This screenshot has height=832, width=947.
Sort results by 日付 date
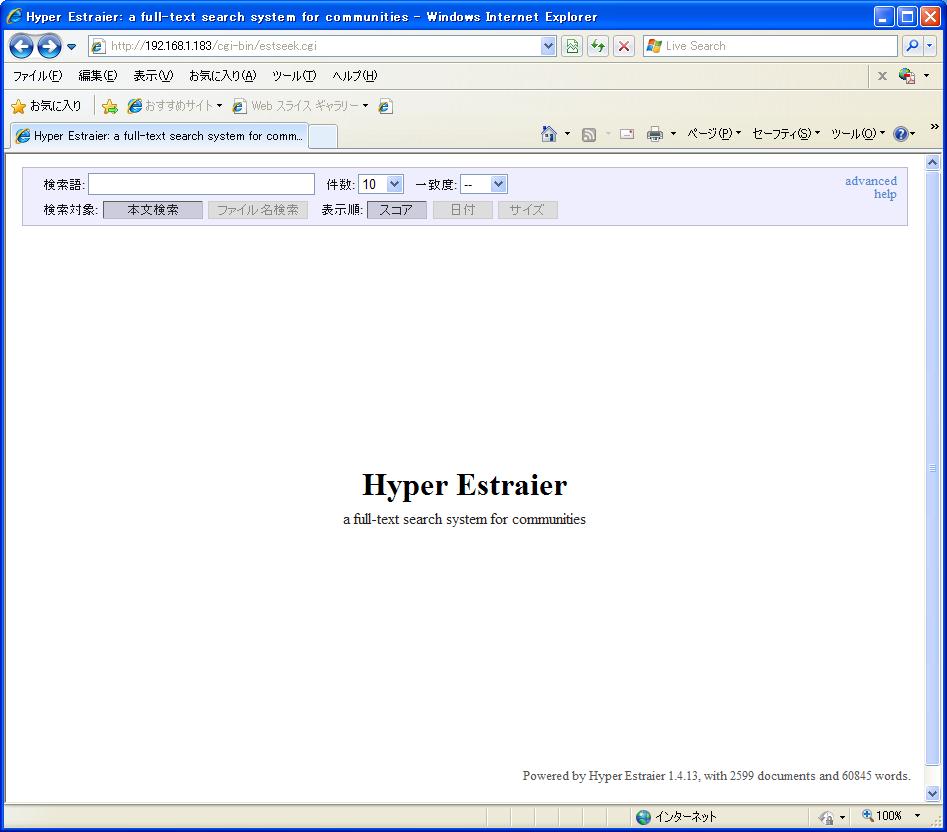coord(463,210)
